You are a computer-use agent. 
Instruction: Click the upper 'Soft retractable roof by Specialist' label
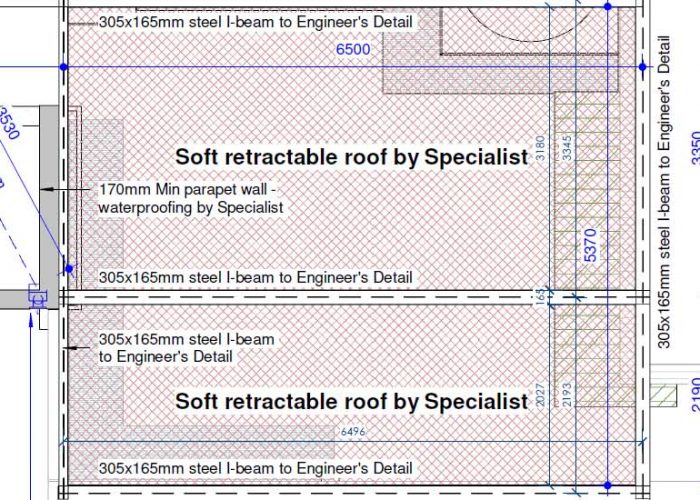(x=352, y=157)
